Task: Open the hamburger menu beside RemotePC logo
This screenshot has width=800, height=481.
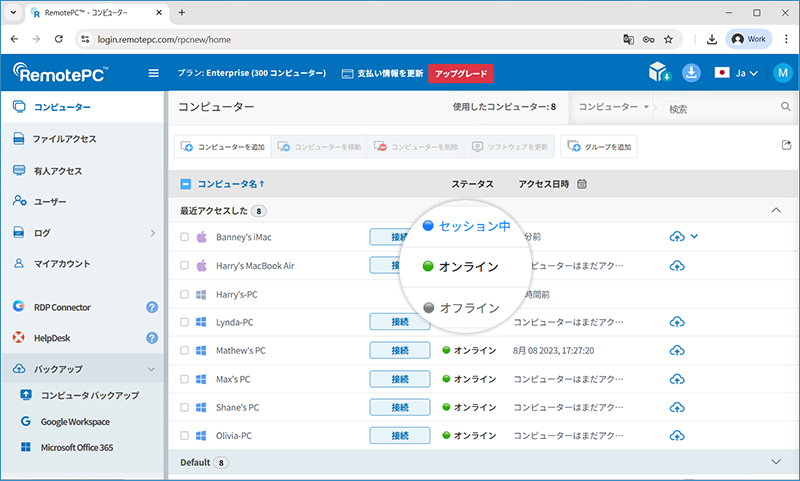Action: 153,73
